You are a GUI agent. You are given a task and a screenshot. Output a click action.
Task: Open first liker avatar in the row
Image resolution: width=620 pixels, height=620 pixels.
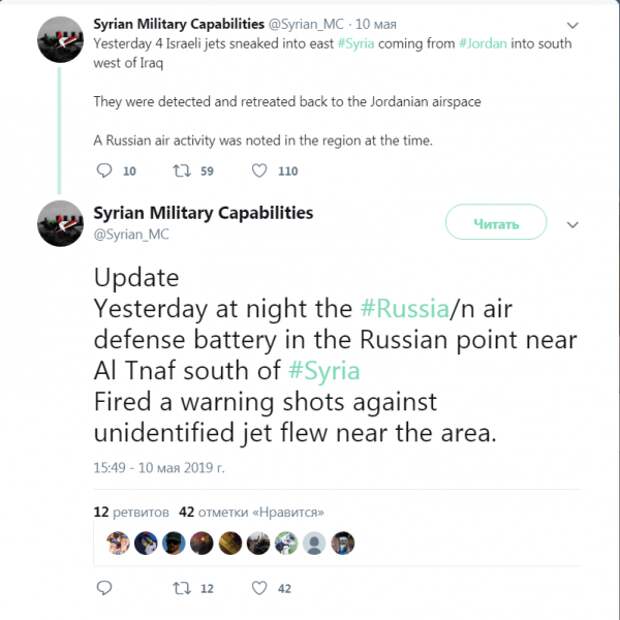118,543
